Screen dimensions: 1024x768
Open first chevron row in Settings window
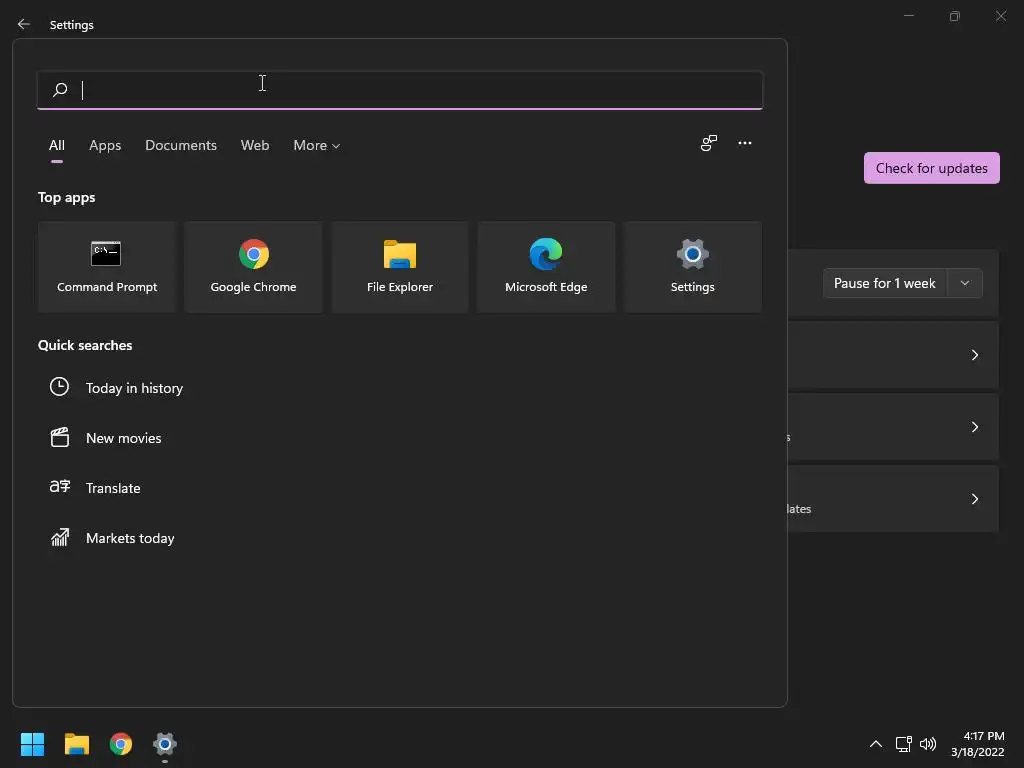pyautogui.click(x=893, y=355)
